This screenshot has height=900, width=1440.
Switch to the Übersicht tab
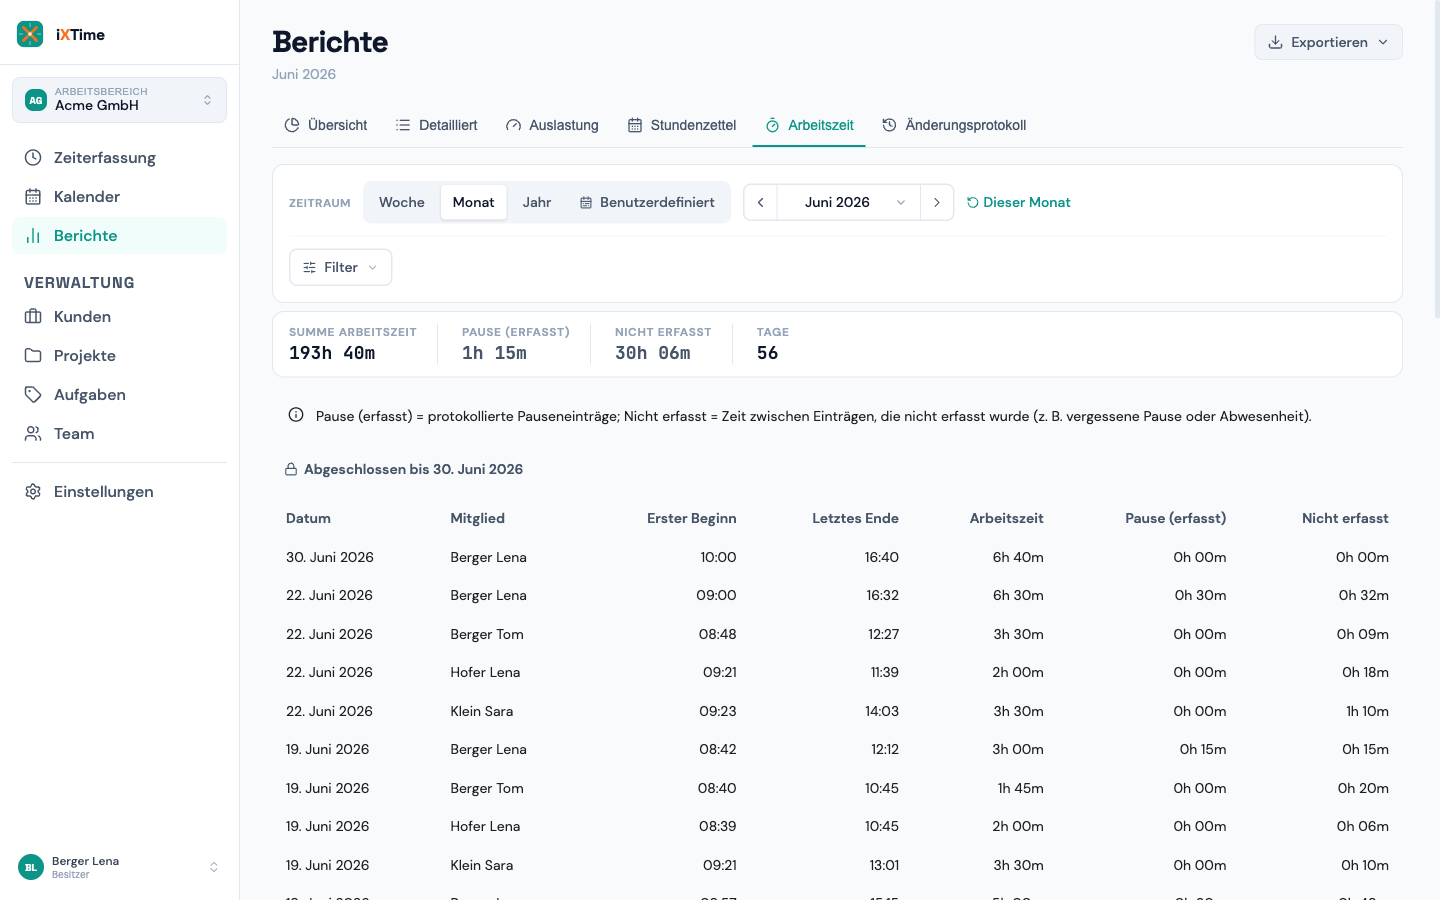click(326, 125)
